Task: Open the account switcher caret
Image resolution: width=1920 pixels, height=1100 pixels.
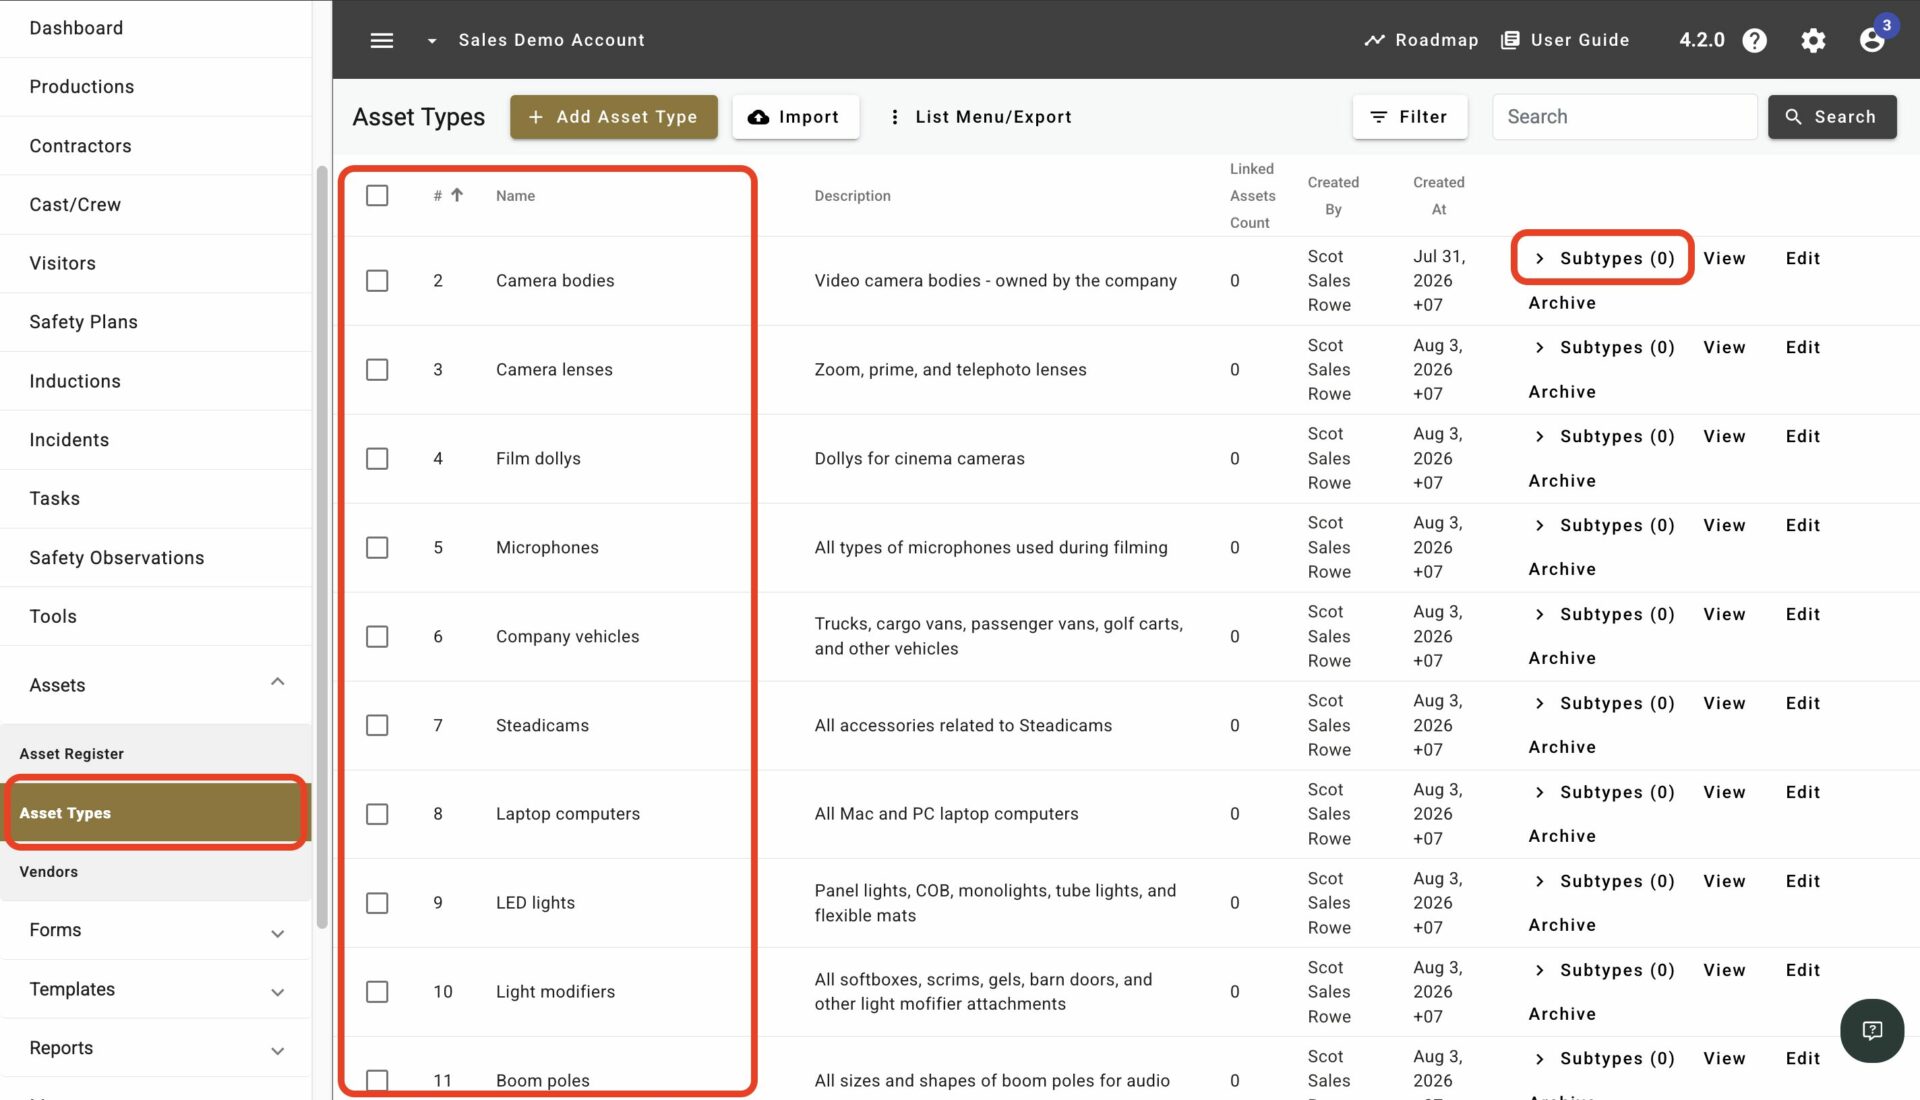Action: click(432, 41)
